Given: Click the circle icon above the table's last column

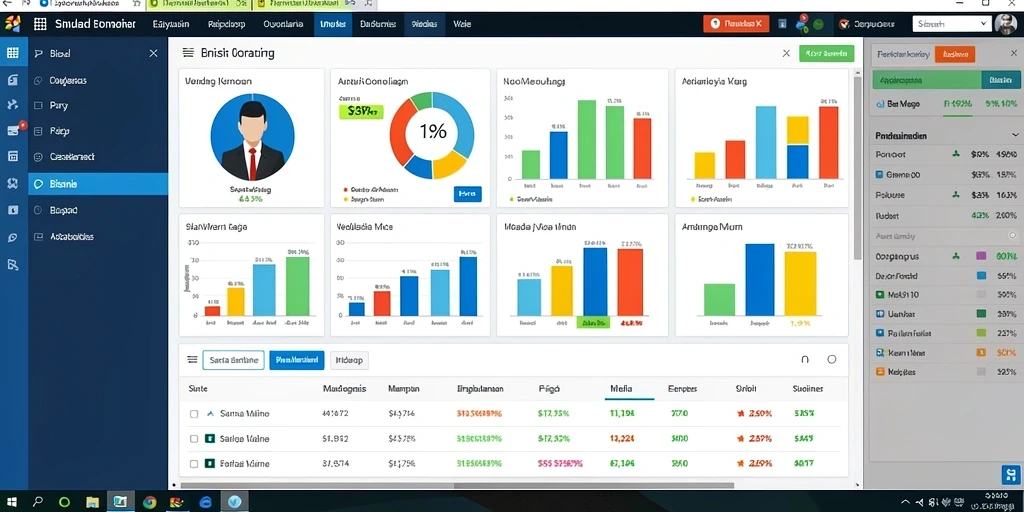Looking at the screenshot, I should pos(831,359).
